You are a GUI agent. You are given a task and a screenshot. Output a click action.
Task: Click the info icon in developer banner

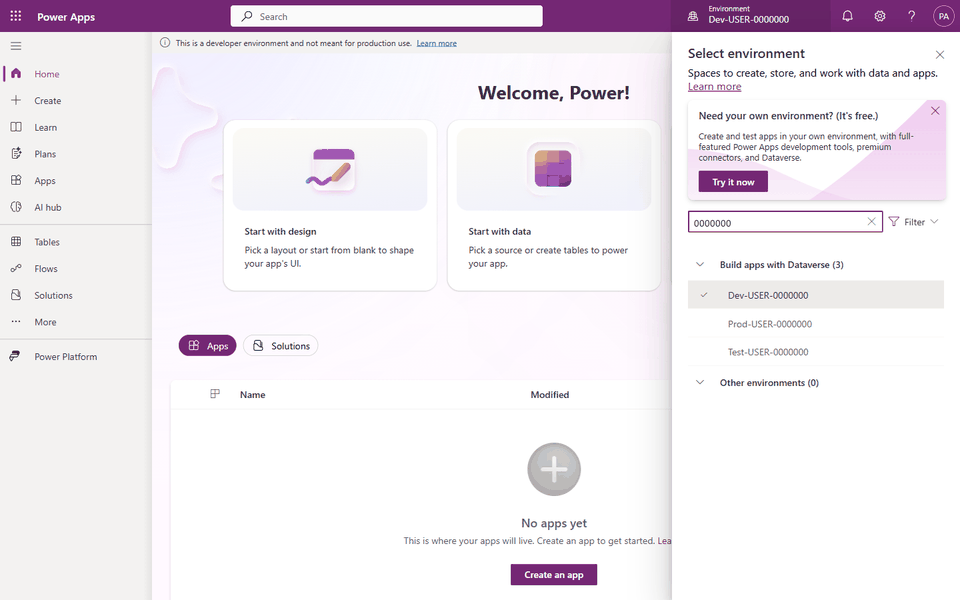(x=165, y=43)
